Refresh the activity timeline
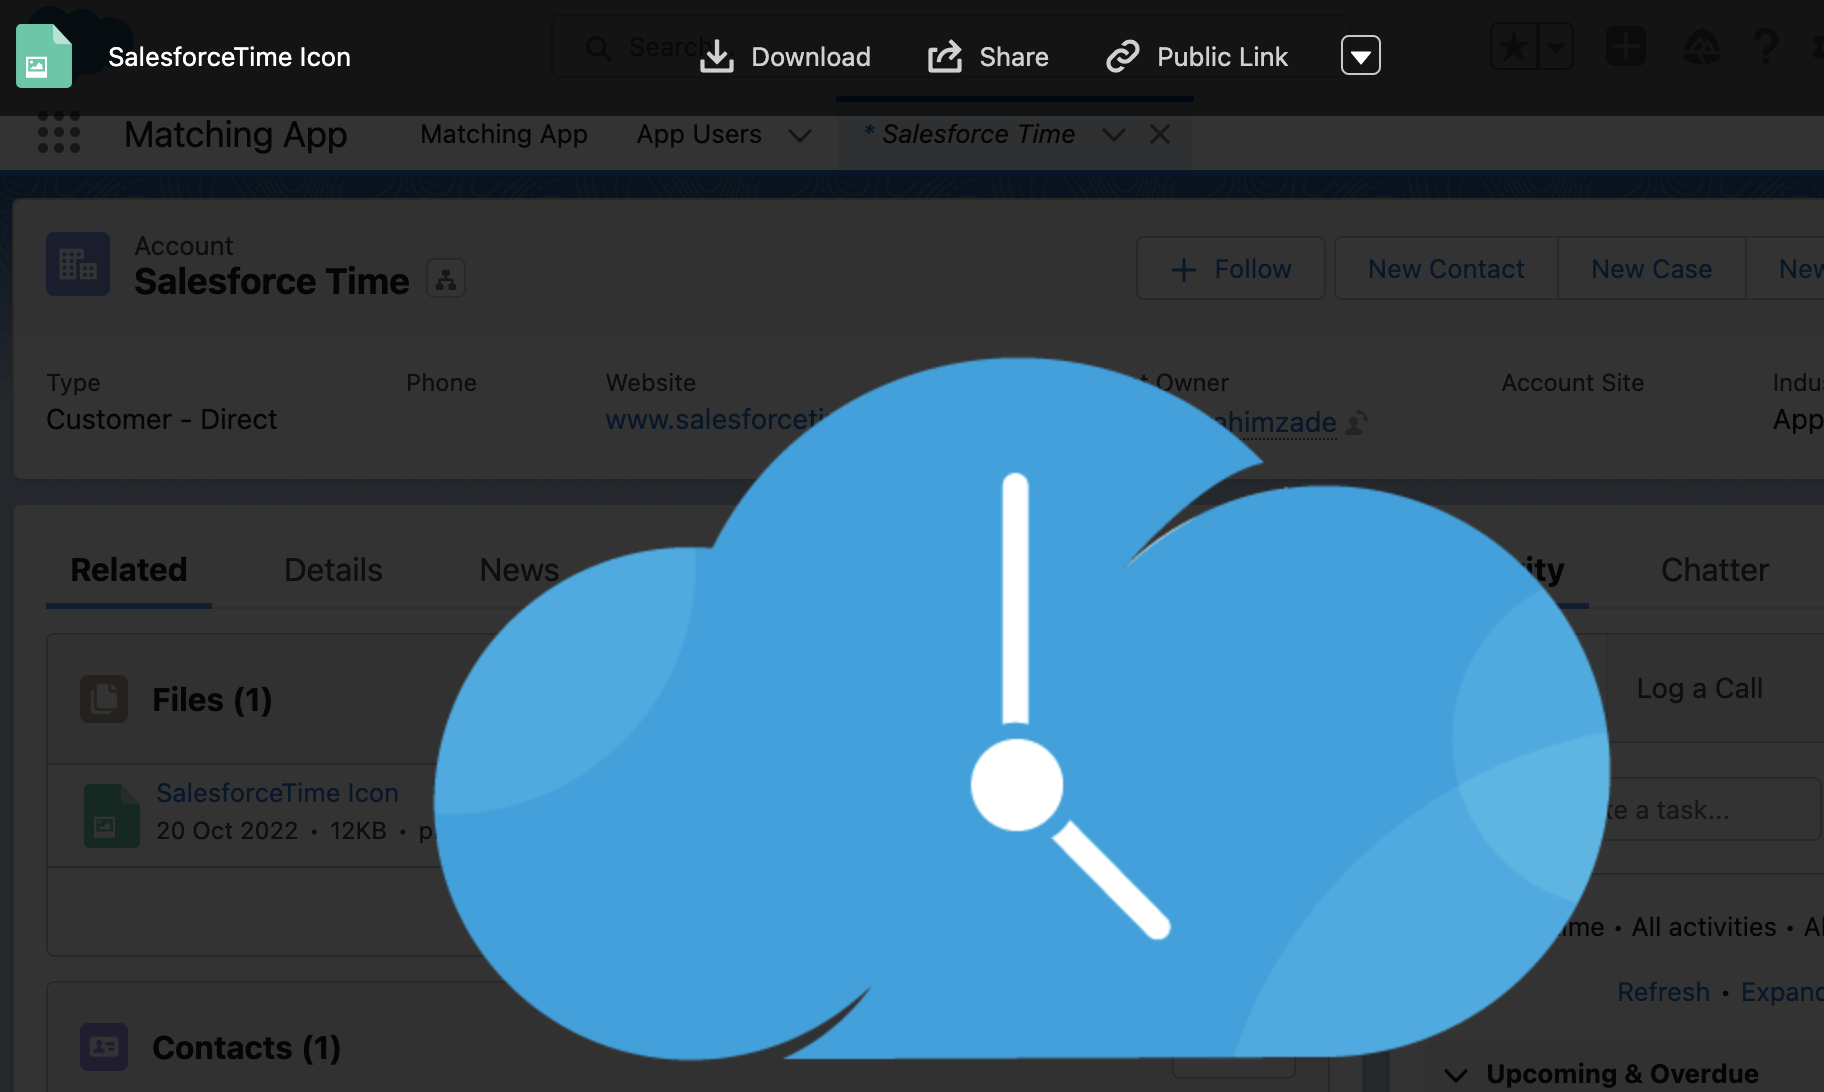1824x1092 pixels. (1663, 991)
